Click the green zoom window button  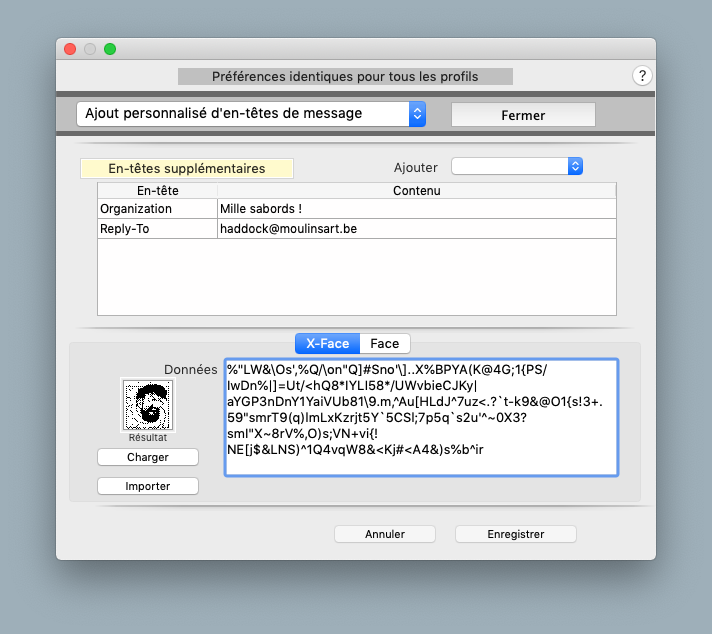pos(110,48)
